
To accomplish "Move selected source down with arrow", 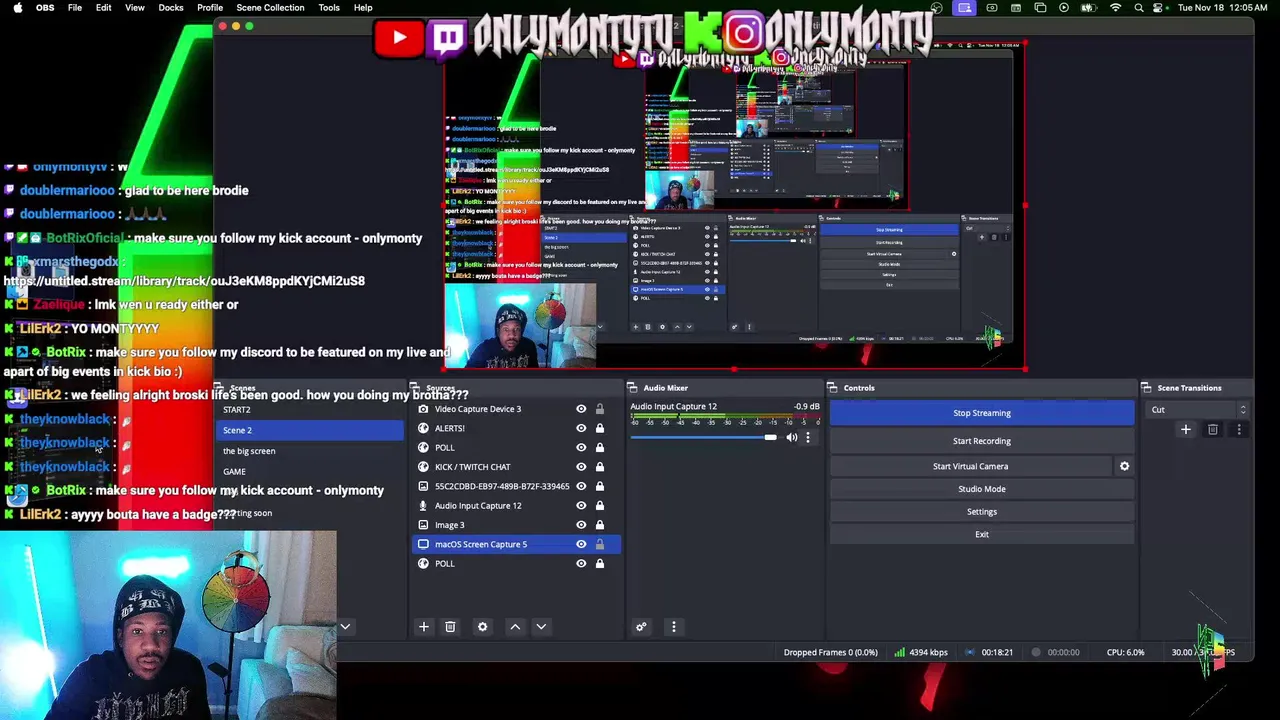I will click(541, 627).
